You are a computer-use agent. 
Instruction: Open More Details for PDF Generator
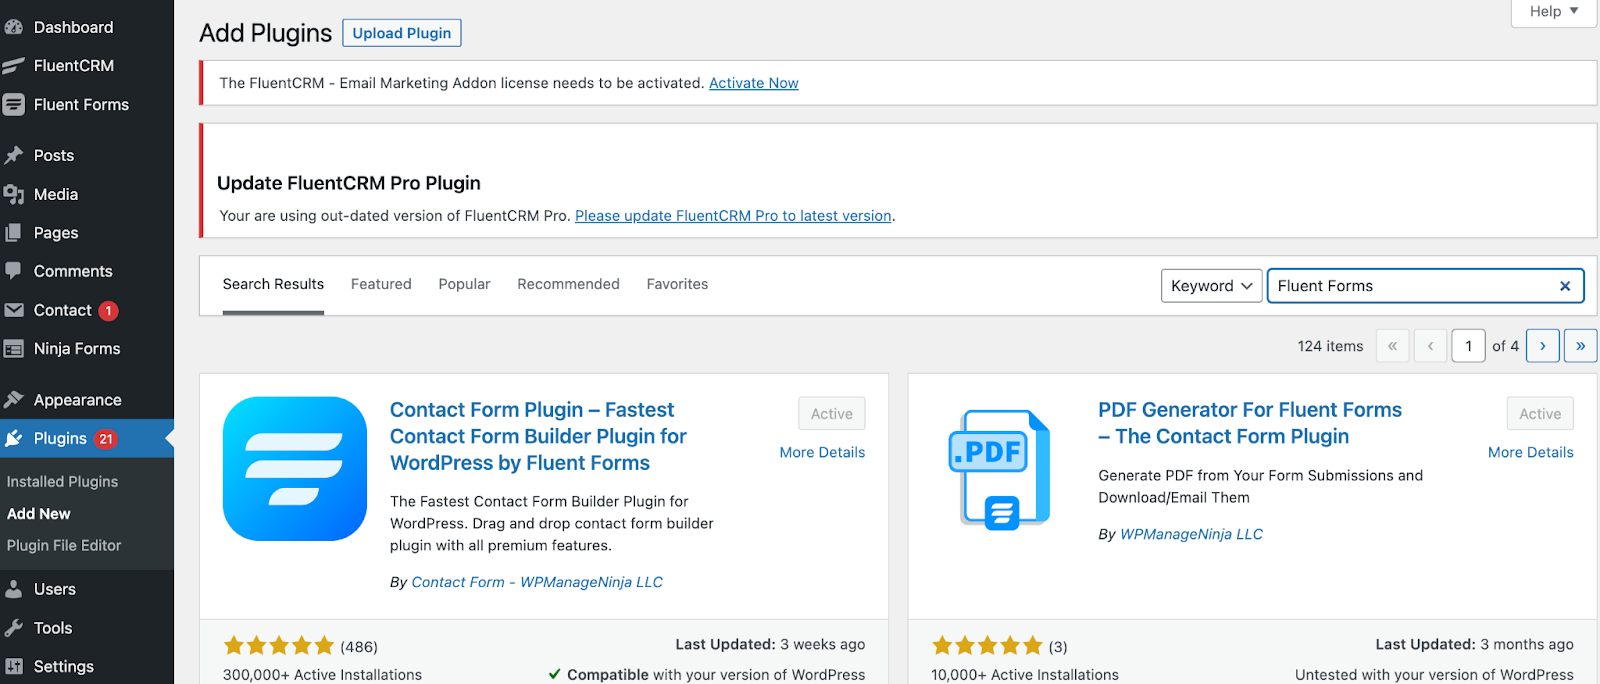coord(1530,453)
